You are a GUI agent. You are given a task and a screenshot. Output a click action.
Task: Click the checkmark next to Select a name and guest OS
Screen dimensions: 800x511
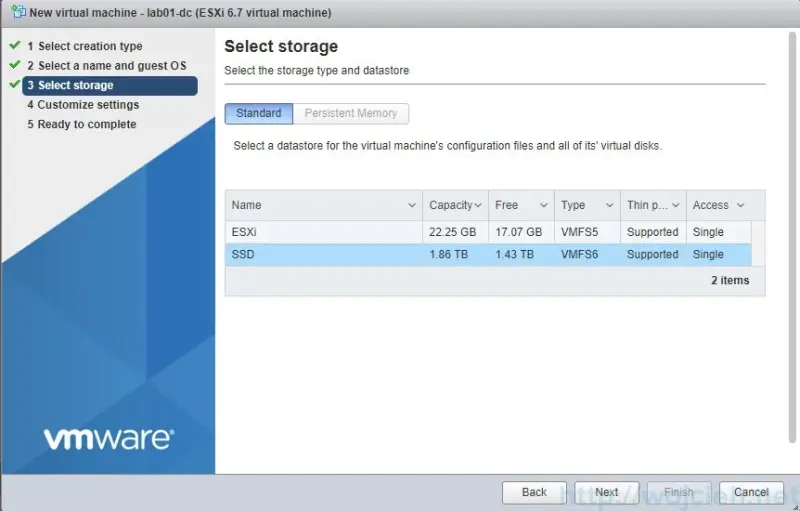[14, 66]
